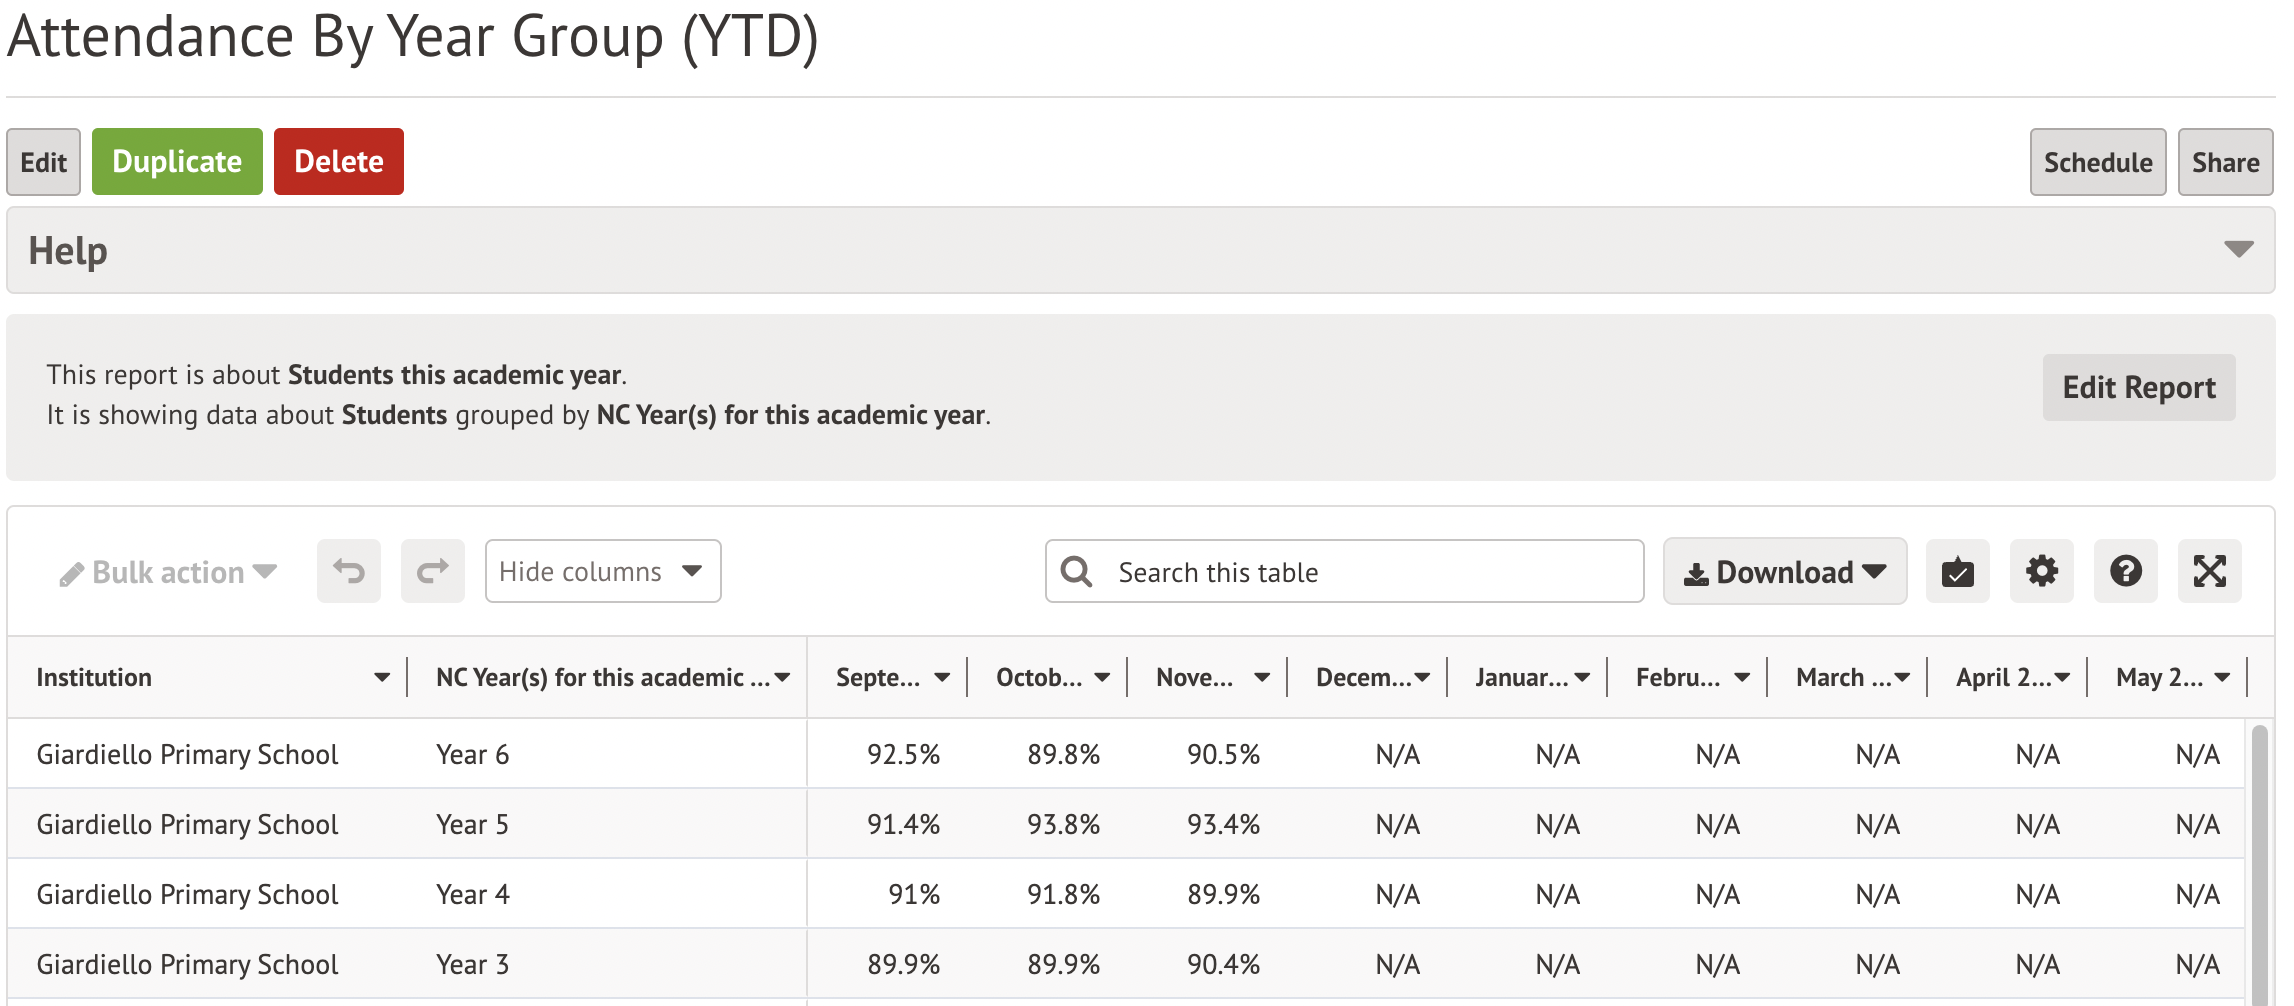Click the Edit Report button
The height and width of the screenshot is (1006, 2294).
tap(2138, 387)
